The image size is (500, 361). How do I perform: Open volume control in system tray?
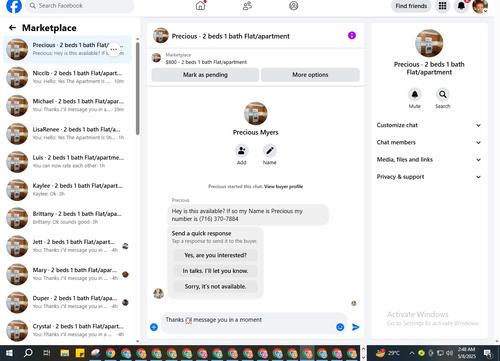pos(450,353)
